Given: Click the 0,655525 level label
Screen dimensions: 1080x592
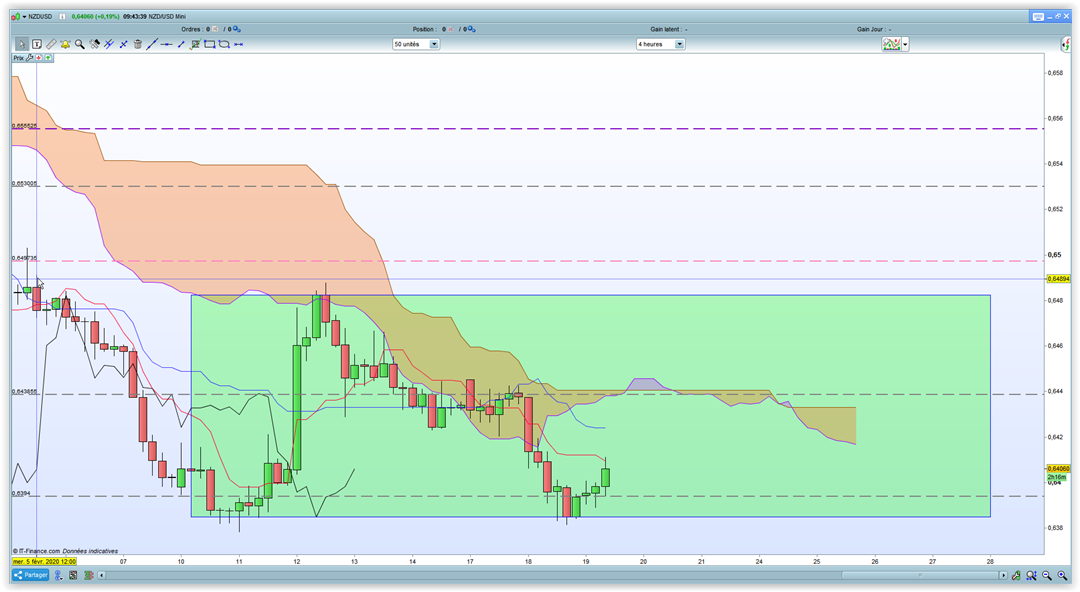Looking at the screenshot, I should [x=25, y=125].
